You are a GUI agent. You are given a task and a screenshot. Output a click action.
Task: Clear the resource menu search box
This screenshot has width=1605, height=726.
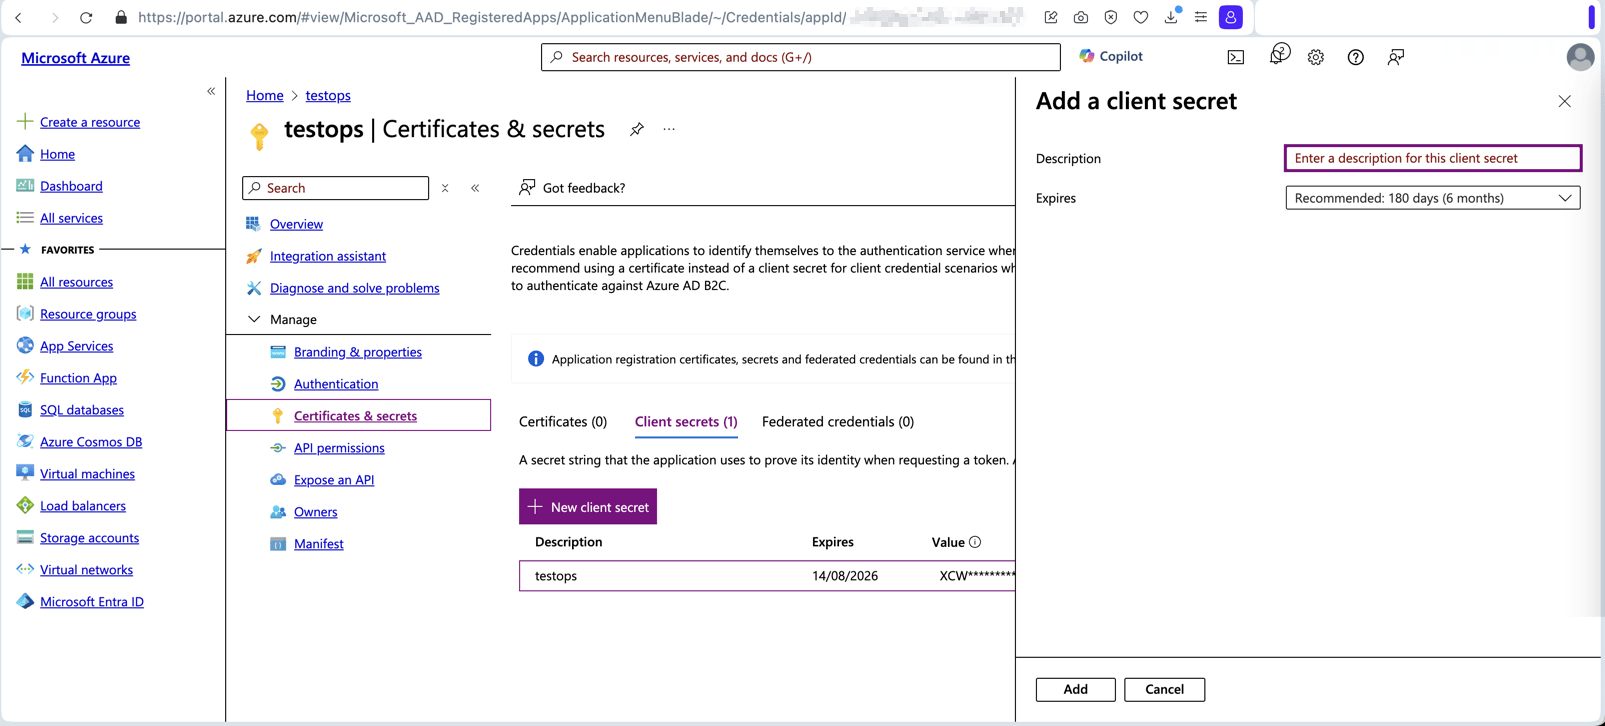(x=445, y=188)
